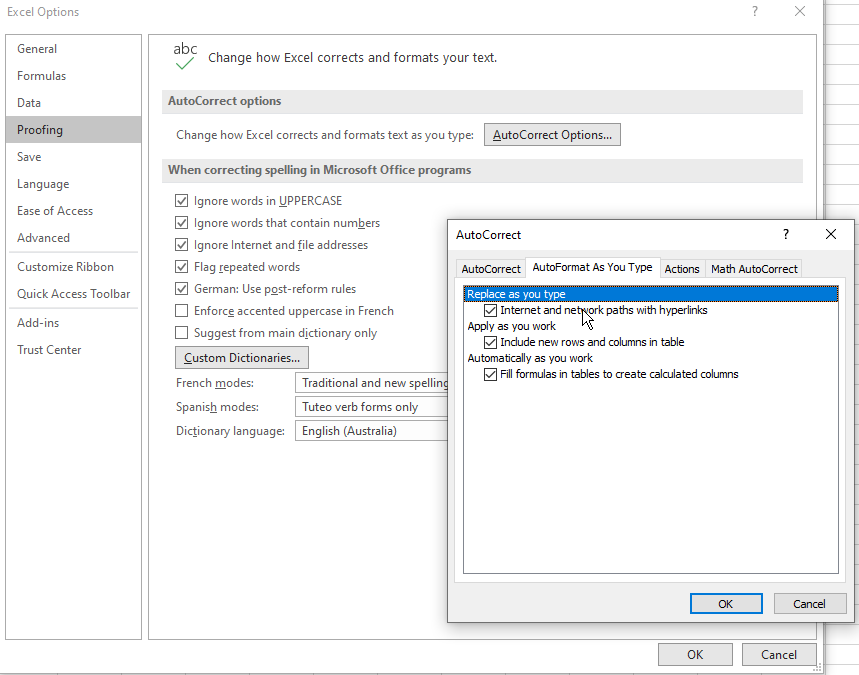Open the General options category

click(x=73, y=49)
